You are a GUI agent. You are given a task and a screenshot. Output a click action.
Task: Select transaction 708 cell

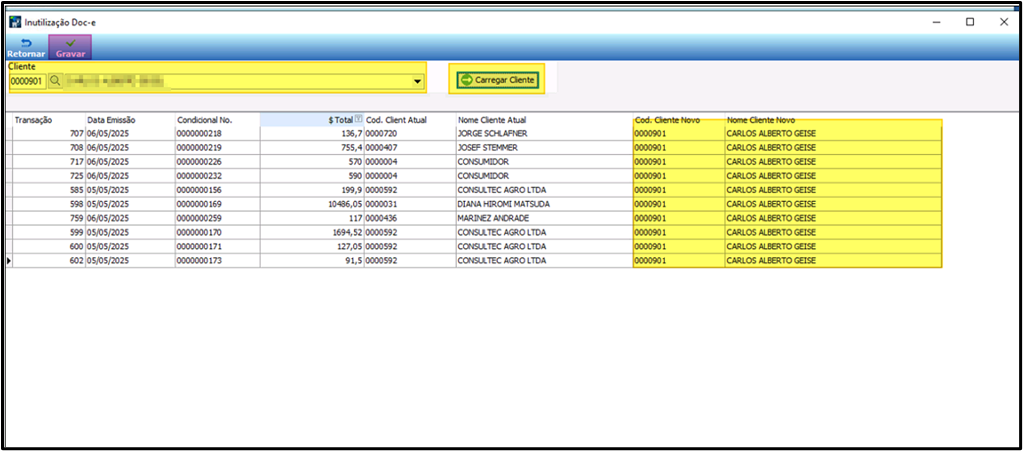(x=49, y=148)
